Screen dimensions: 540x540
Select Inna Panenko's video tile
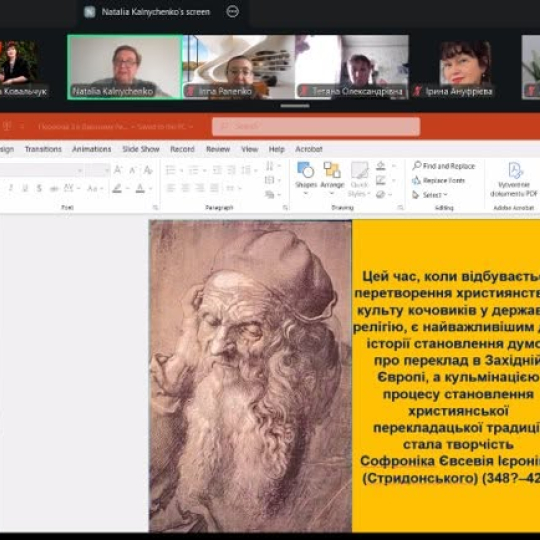(x=239, y=67)
